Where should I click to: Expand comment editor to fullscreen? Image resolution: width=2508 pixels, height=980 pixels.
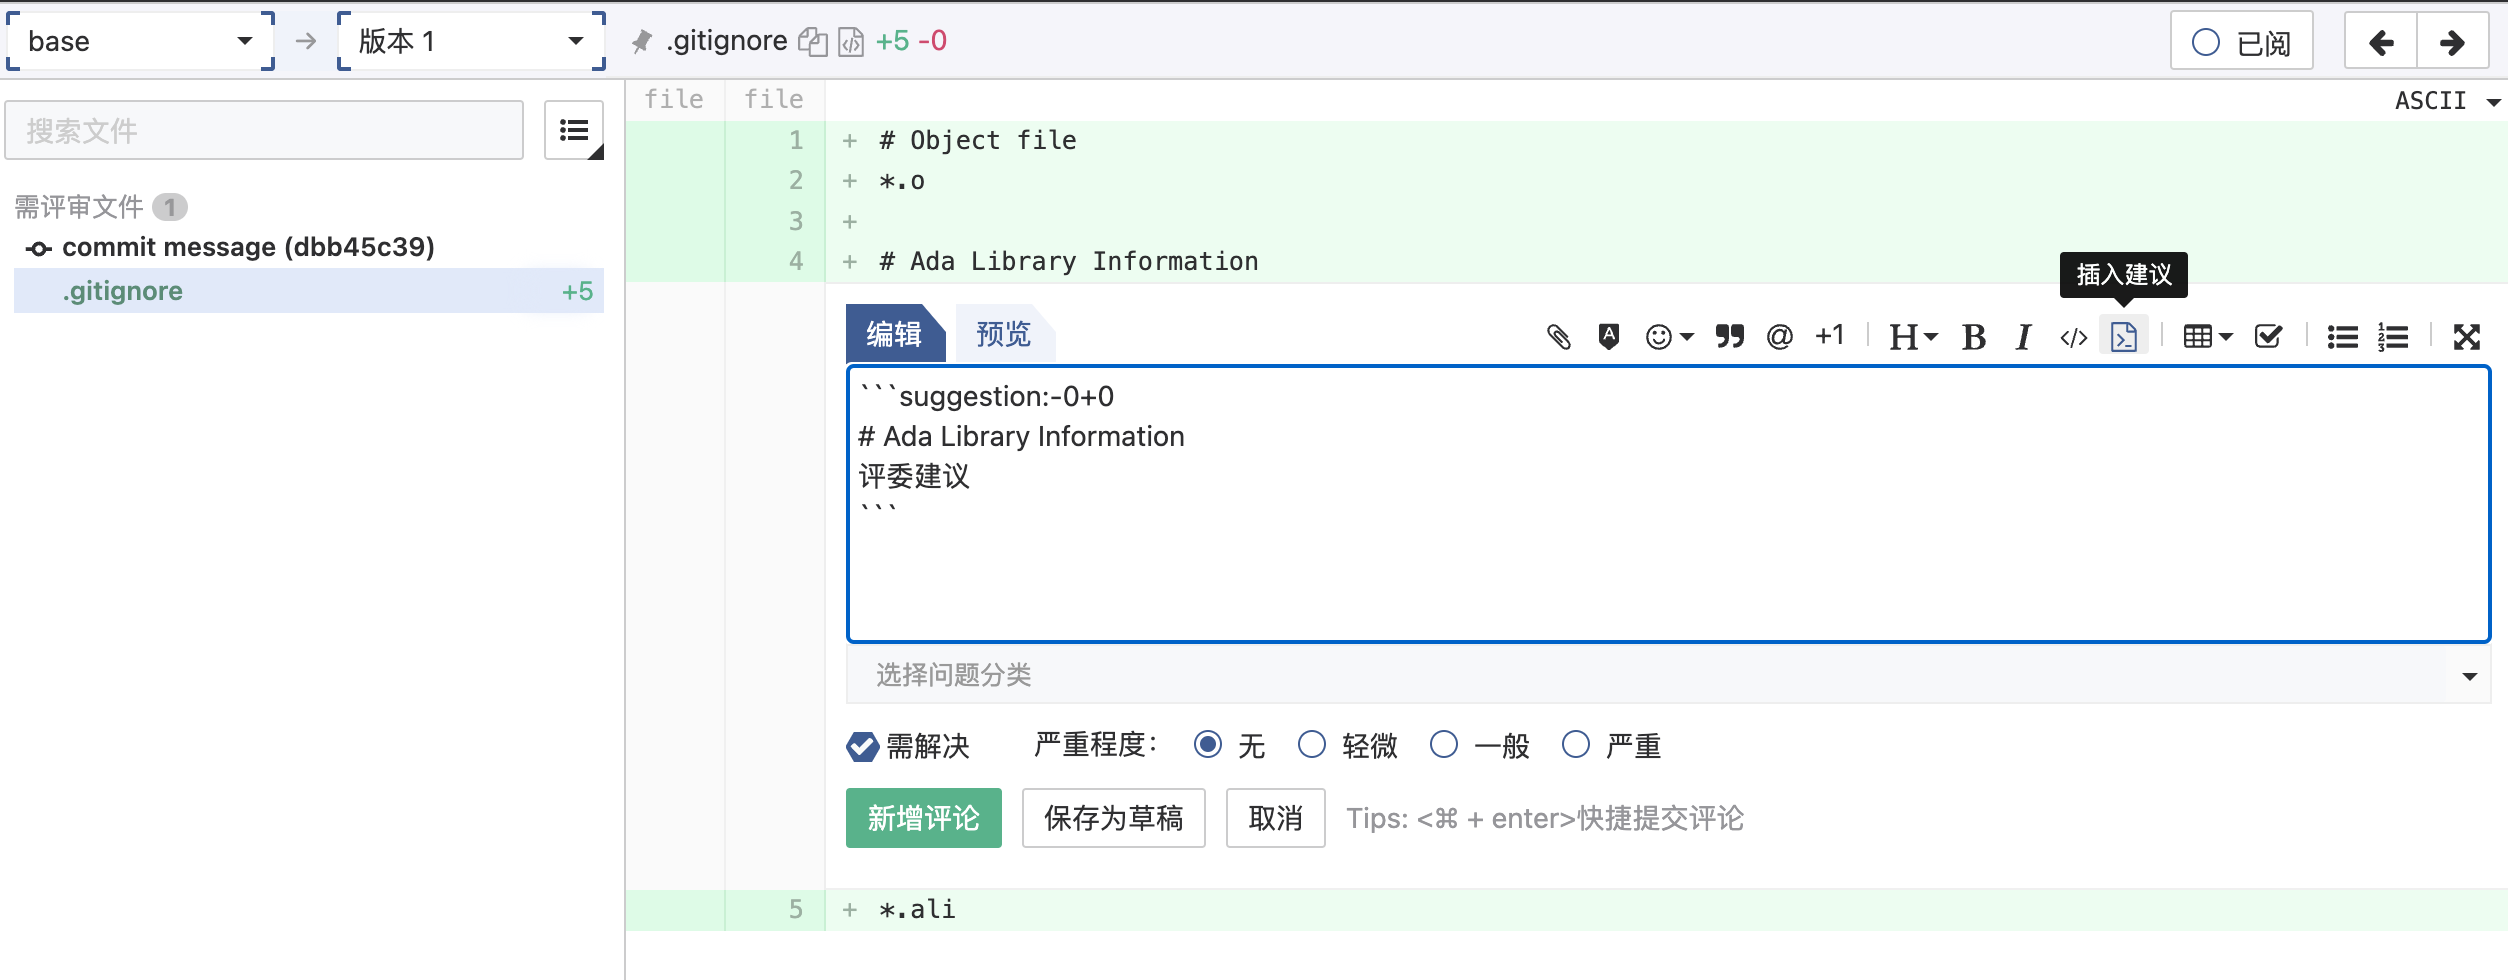(x=2466, y=337)
